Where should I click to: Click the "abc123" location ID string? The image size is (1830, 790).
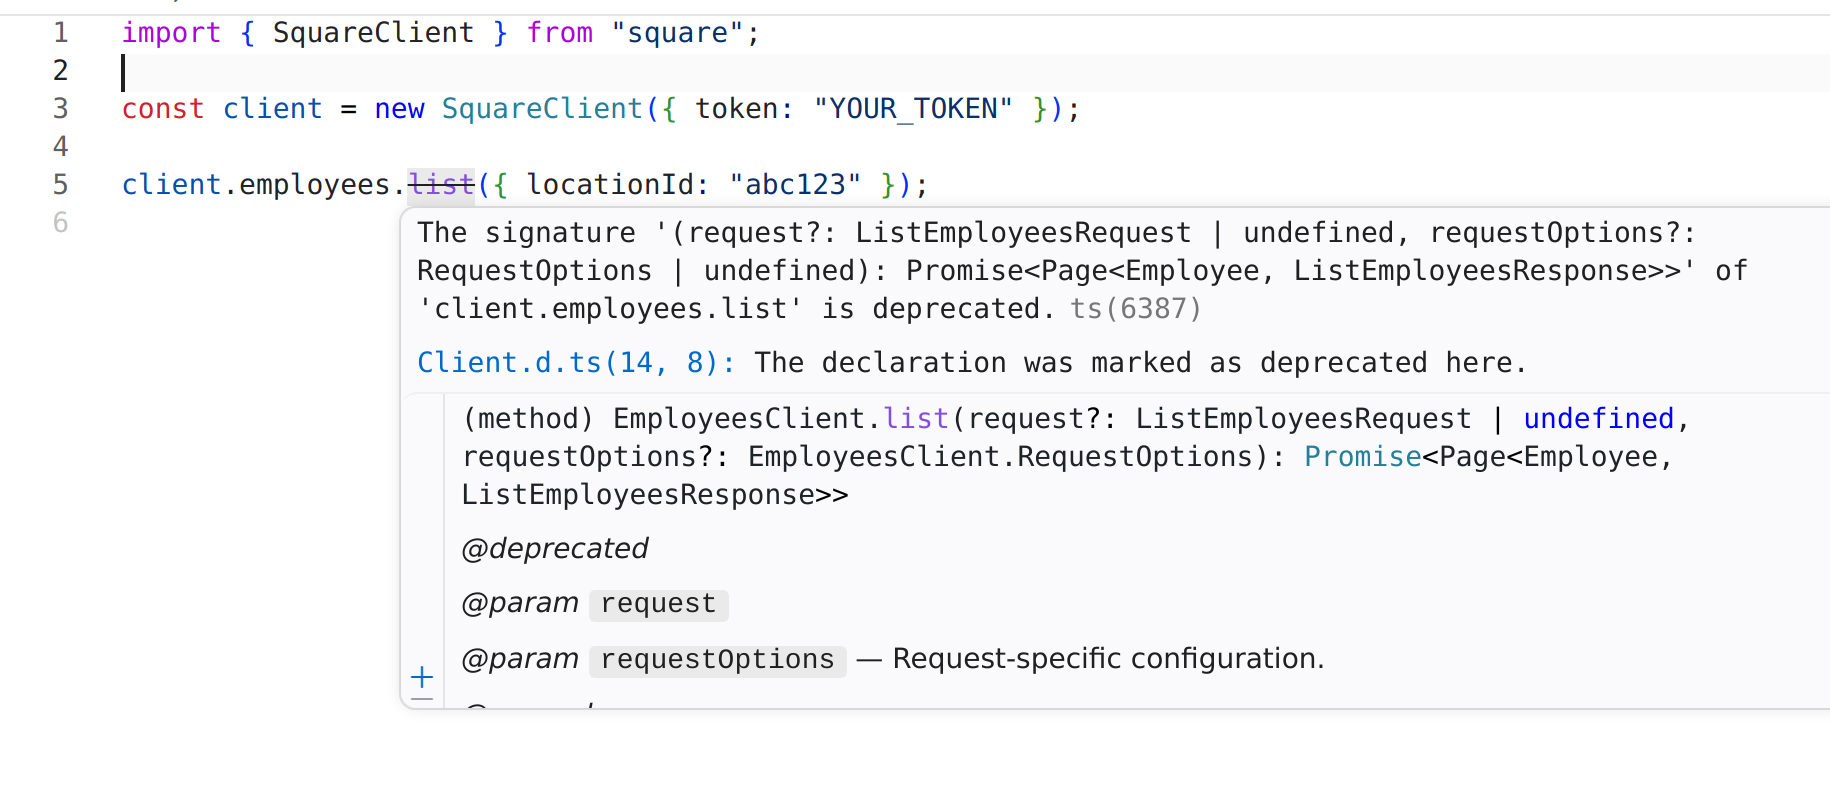click(x=795, y=185)
